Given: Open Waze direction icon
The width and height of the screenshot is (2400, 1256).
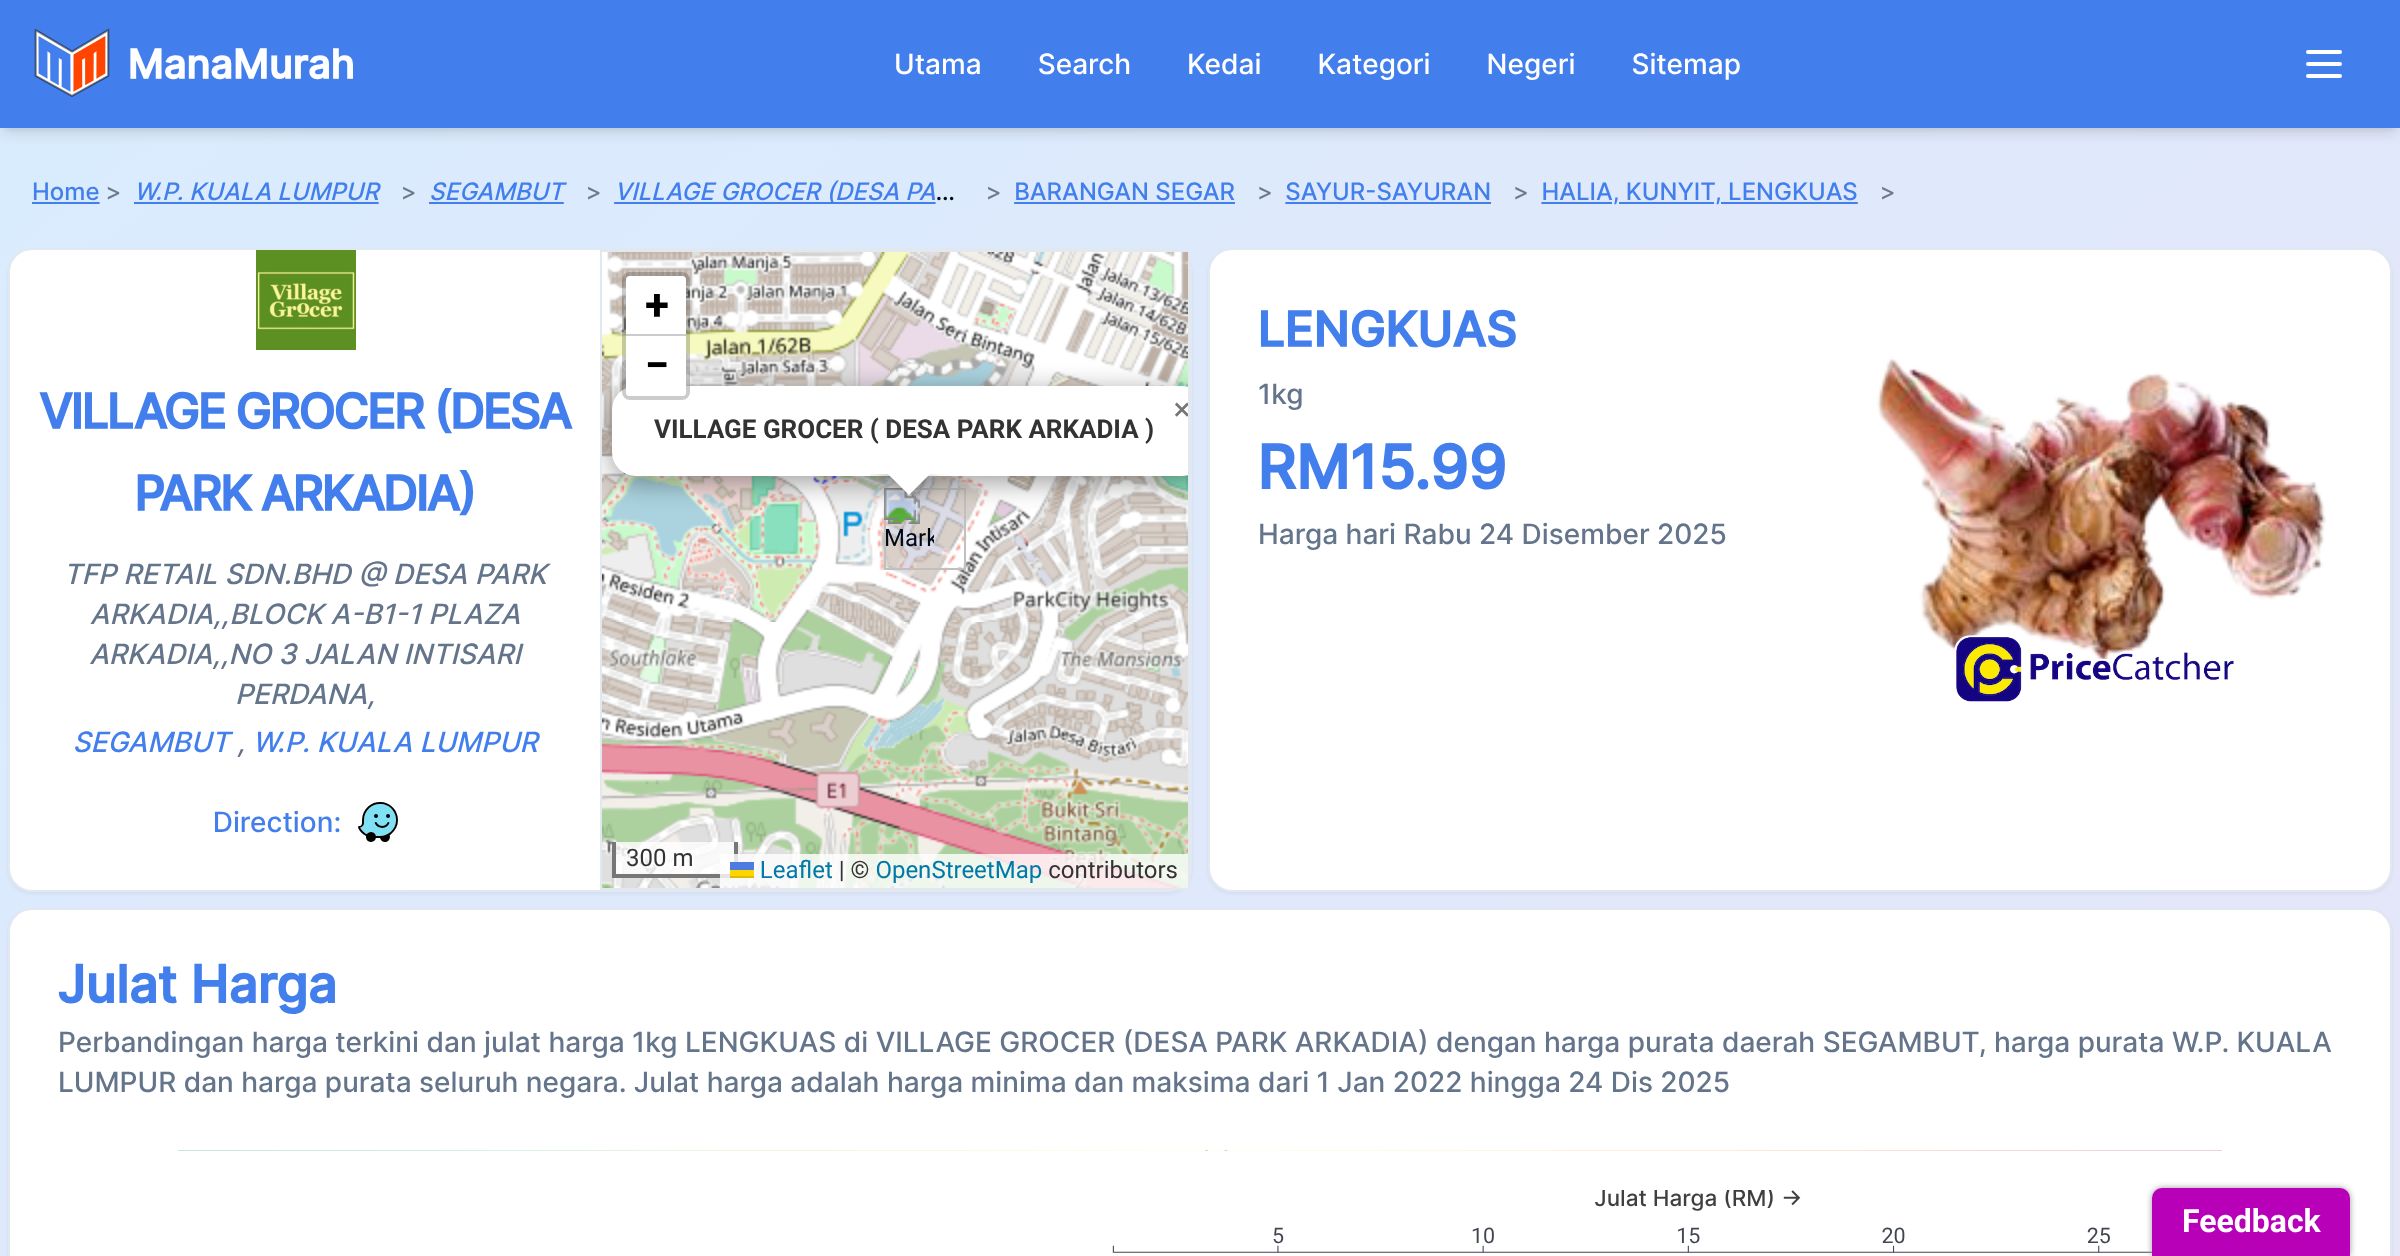Looking at the screenshot, I should click(378, 822).
